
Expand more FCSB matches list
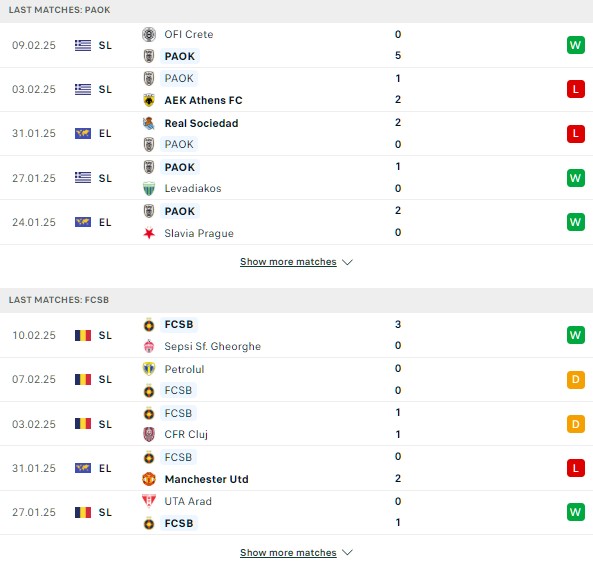(288, 553)
